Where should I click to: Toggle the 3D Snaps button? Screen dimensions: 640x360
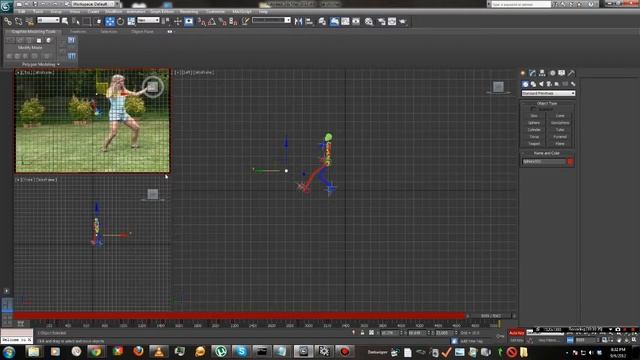pos(201,21)
